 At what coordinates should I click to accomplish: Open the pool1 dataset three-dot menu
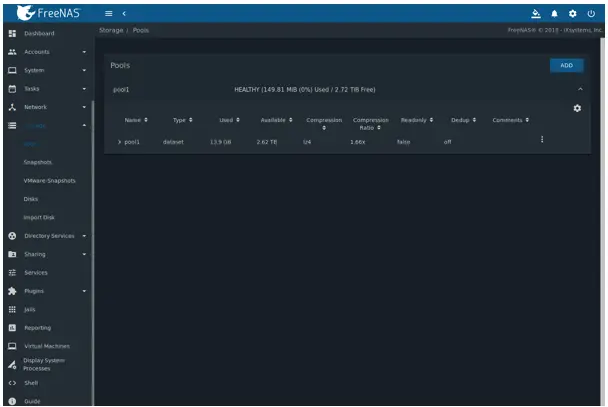coord(542,139)
